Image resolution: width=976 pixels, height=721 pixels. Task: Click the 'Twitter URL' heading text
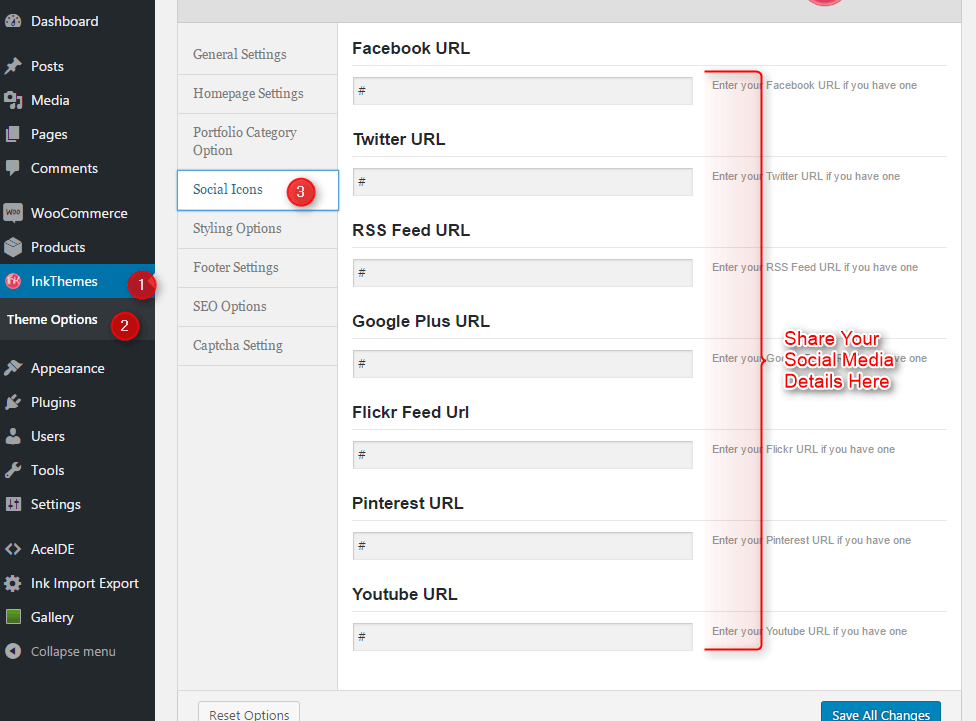(399, 139)
